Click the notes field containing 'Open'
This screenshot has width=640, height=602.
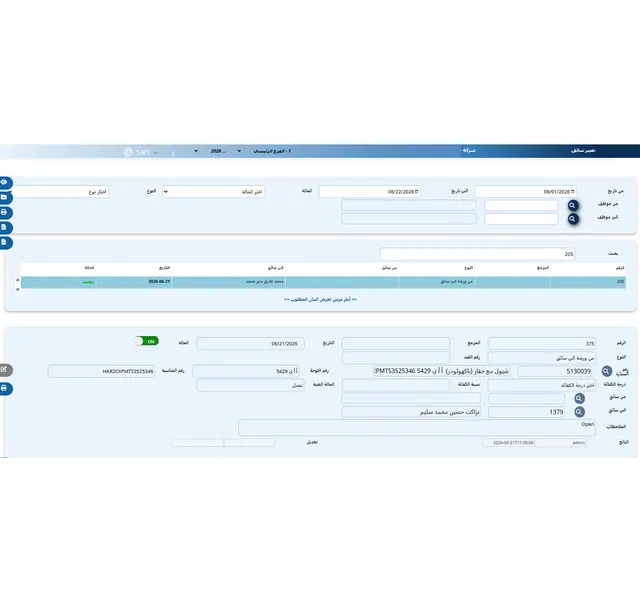click(417, 427)
